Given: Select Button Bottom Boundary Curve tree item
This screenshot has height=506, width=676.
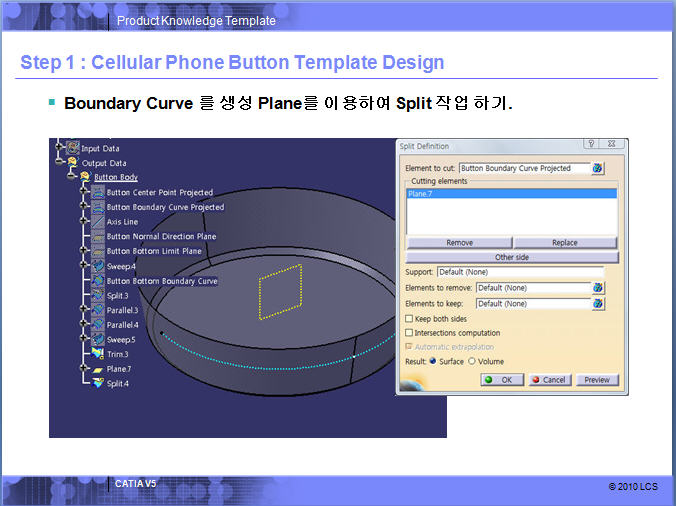Looking at the screenshot, I should (x=162, y=281).
